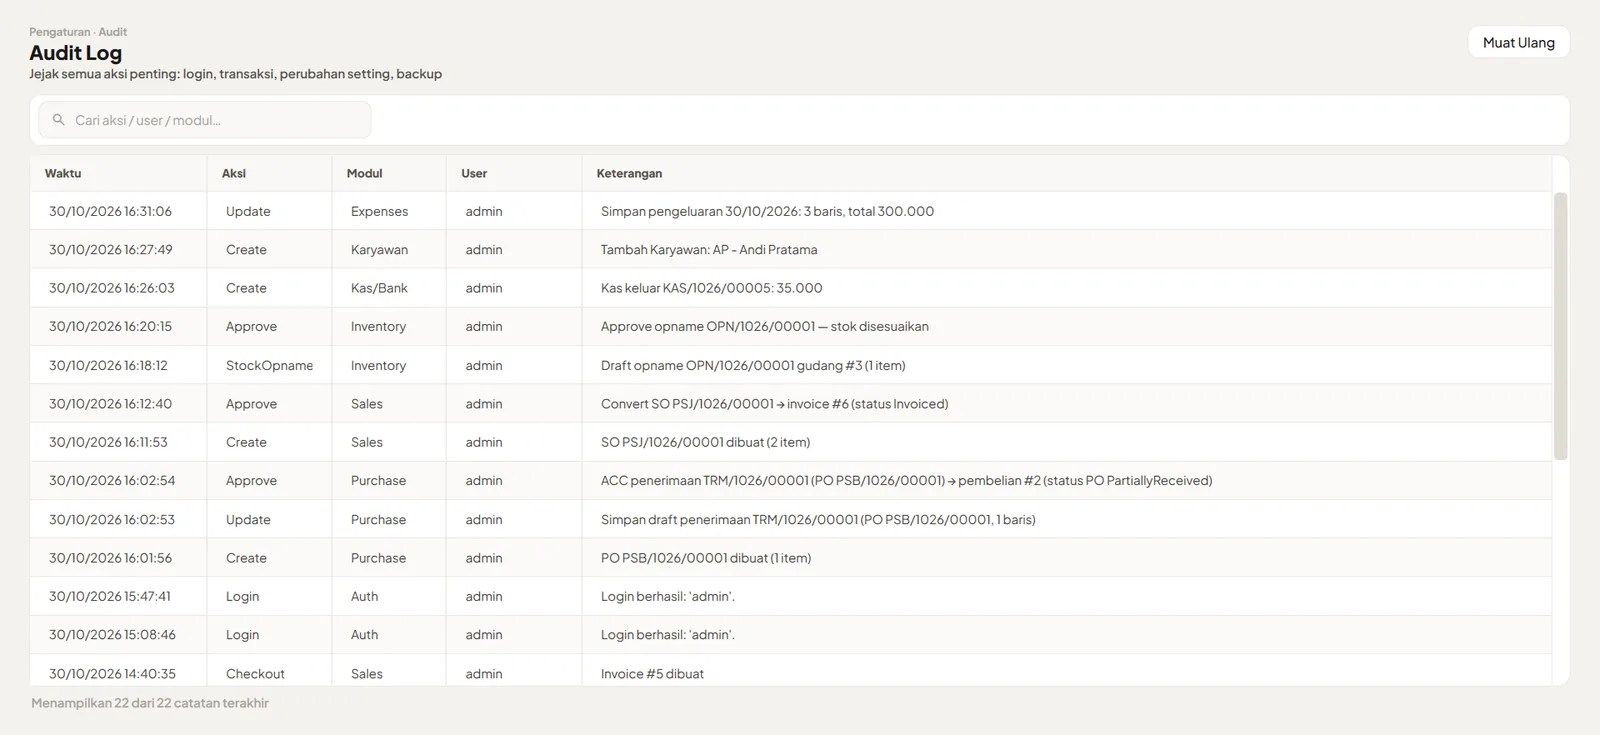
Task: Select timestamp 30/10/2026 16:20:15
Action: pyautogui.click(x=110, y=326)
